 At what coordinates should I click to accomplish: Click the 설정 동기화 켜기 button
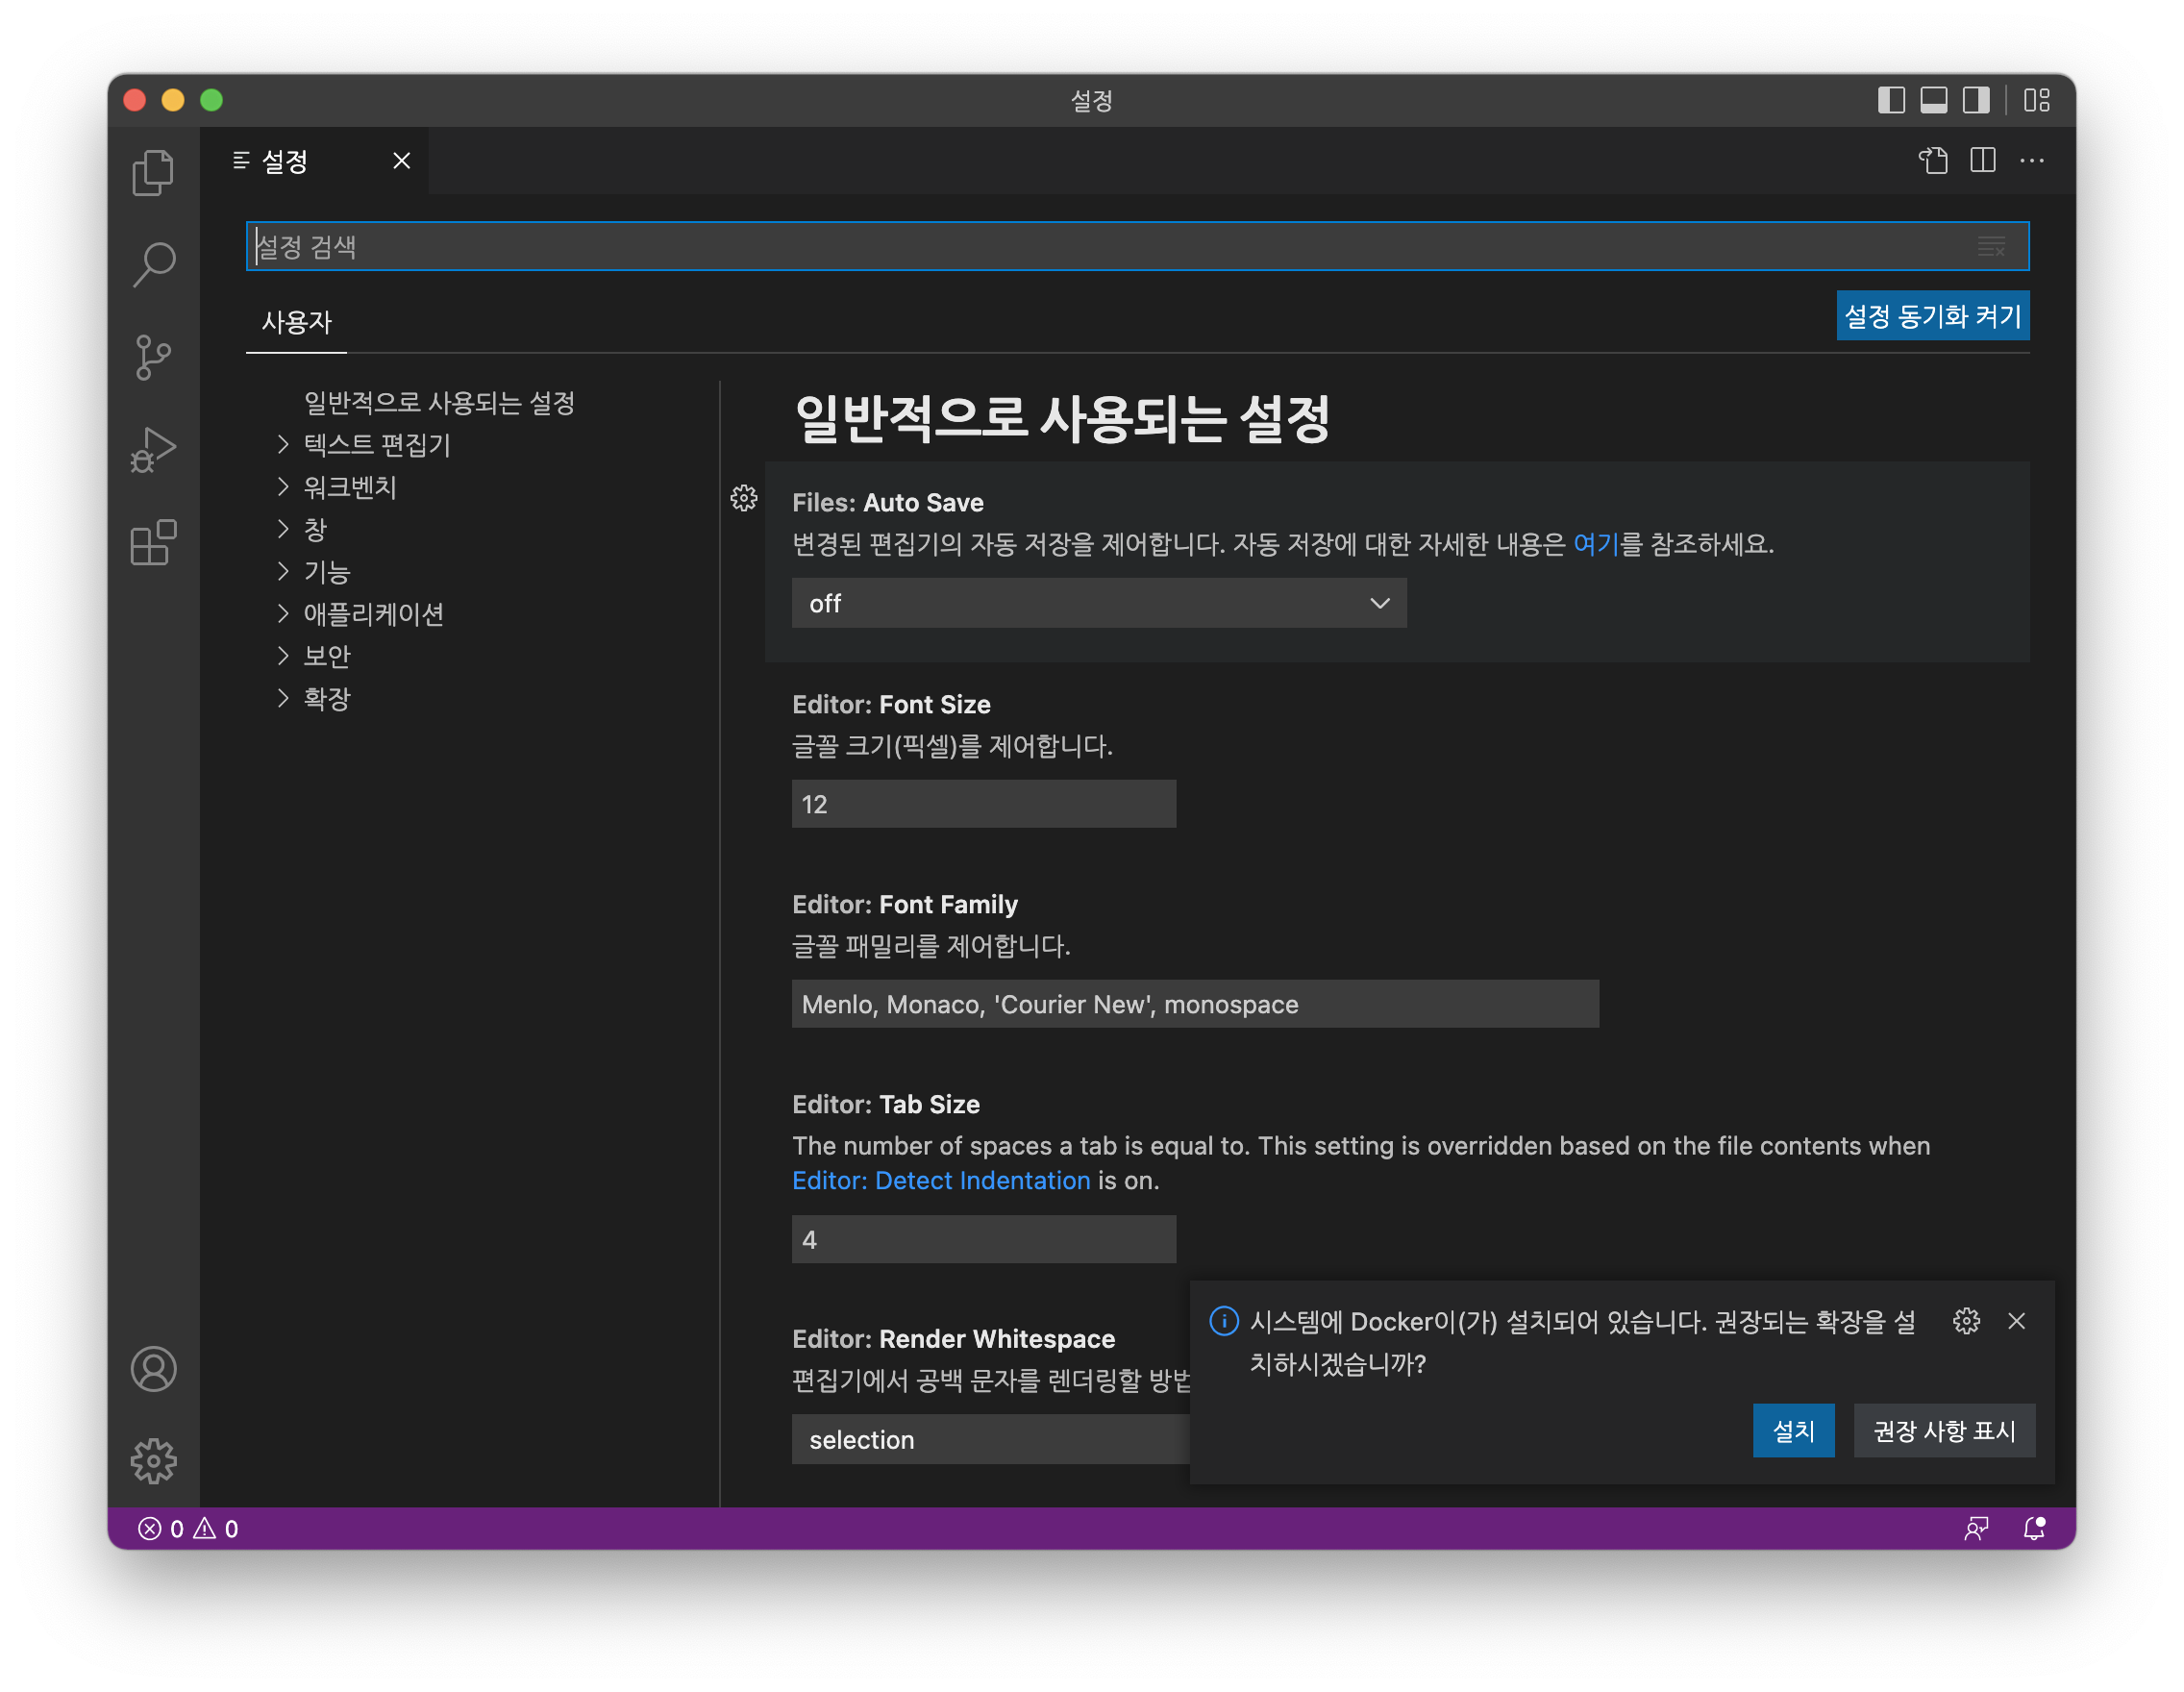pyautogui.click(x=1931, y=316)
